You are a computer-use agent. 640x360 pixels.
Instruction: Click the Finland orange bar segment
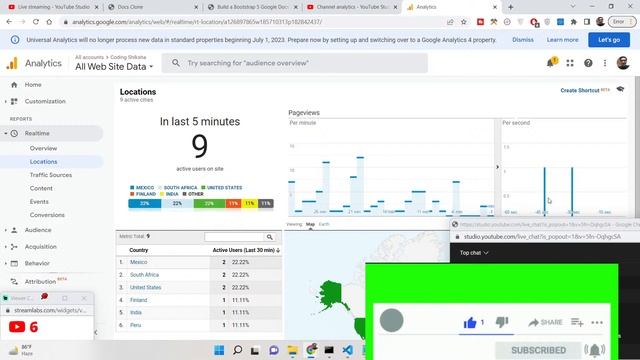coord(233,203)
